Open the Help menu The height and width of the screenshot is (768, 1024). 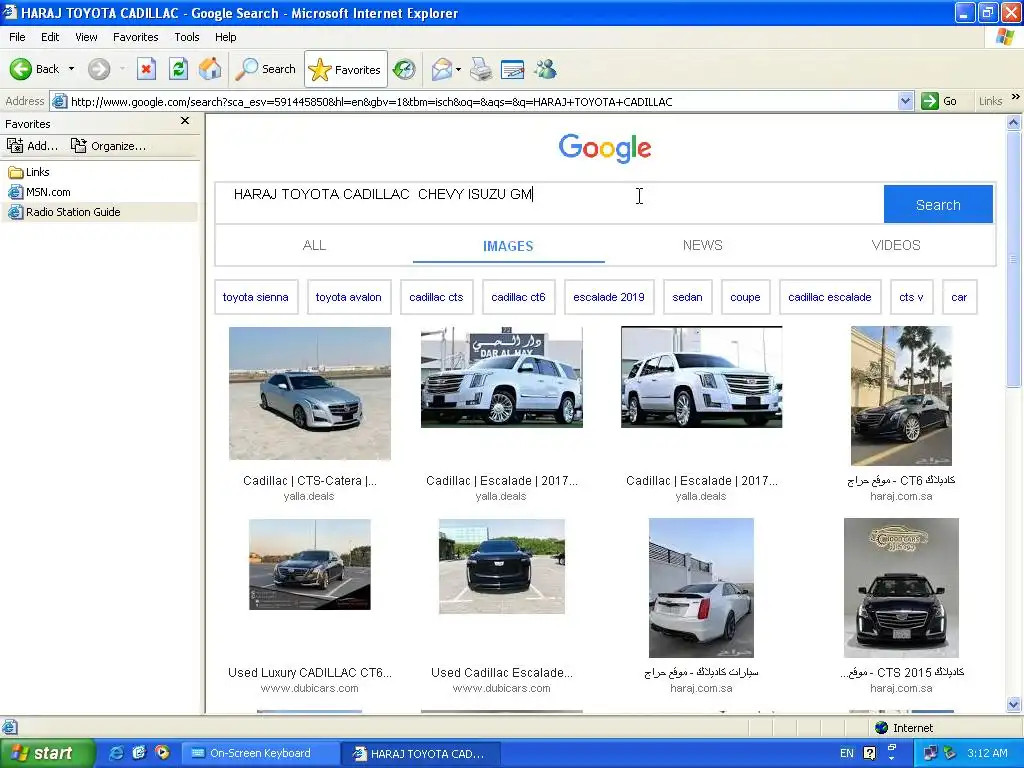[226, 37]
